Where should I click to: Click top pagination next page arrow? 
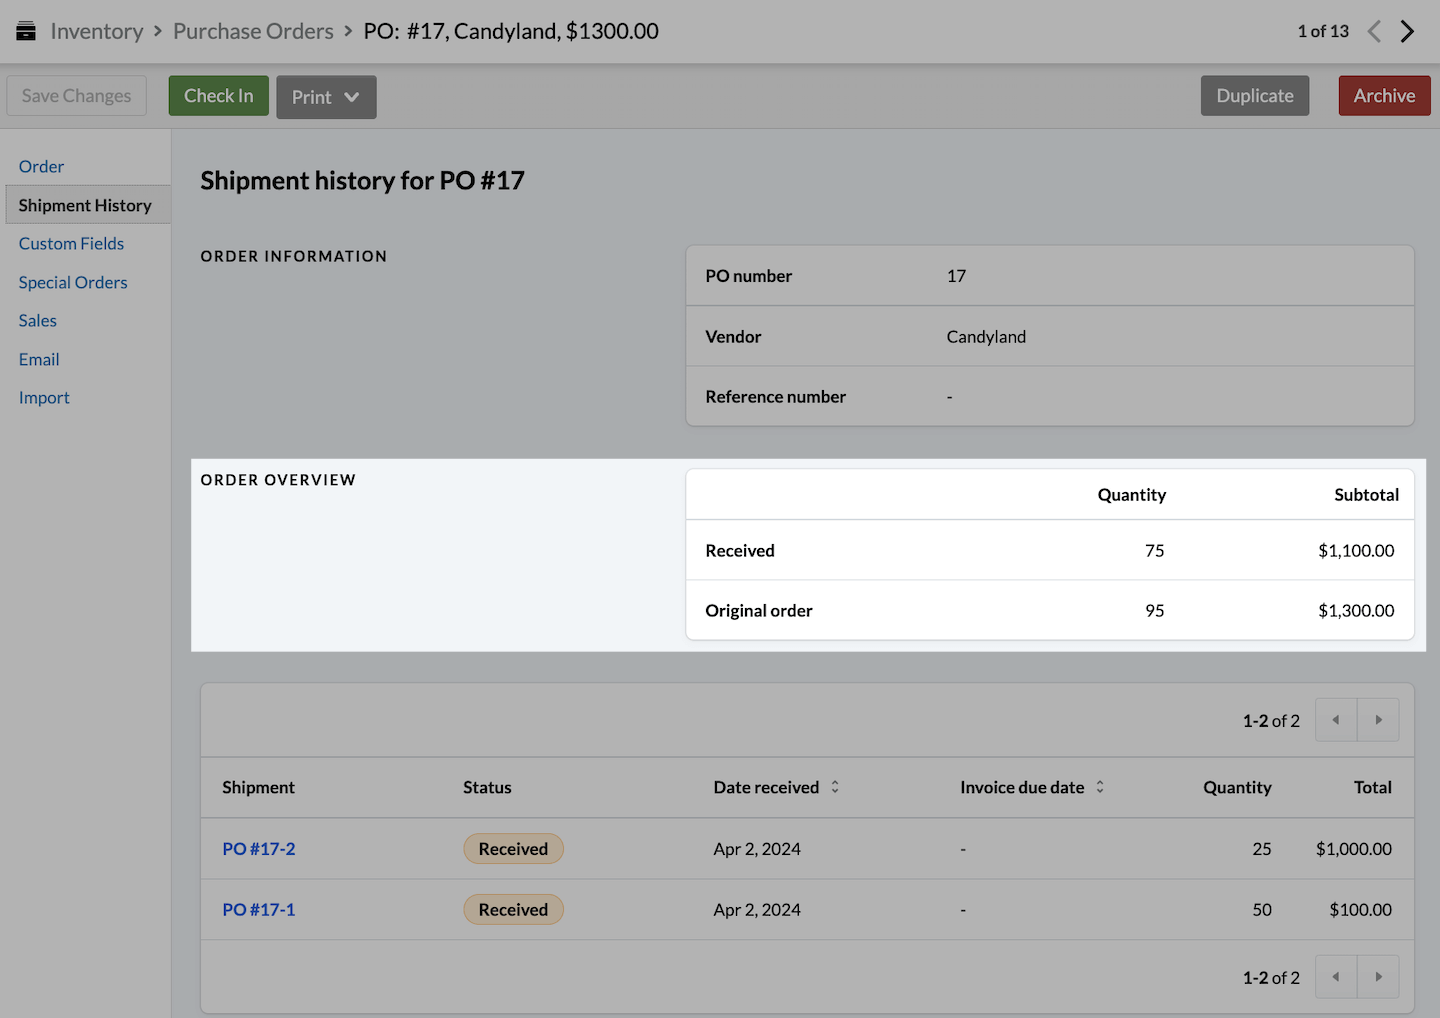[x=1378, y=720]
